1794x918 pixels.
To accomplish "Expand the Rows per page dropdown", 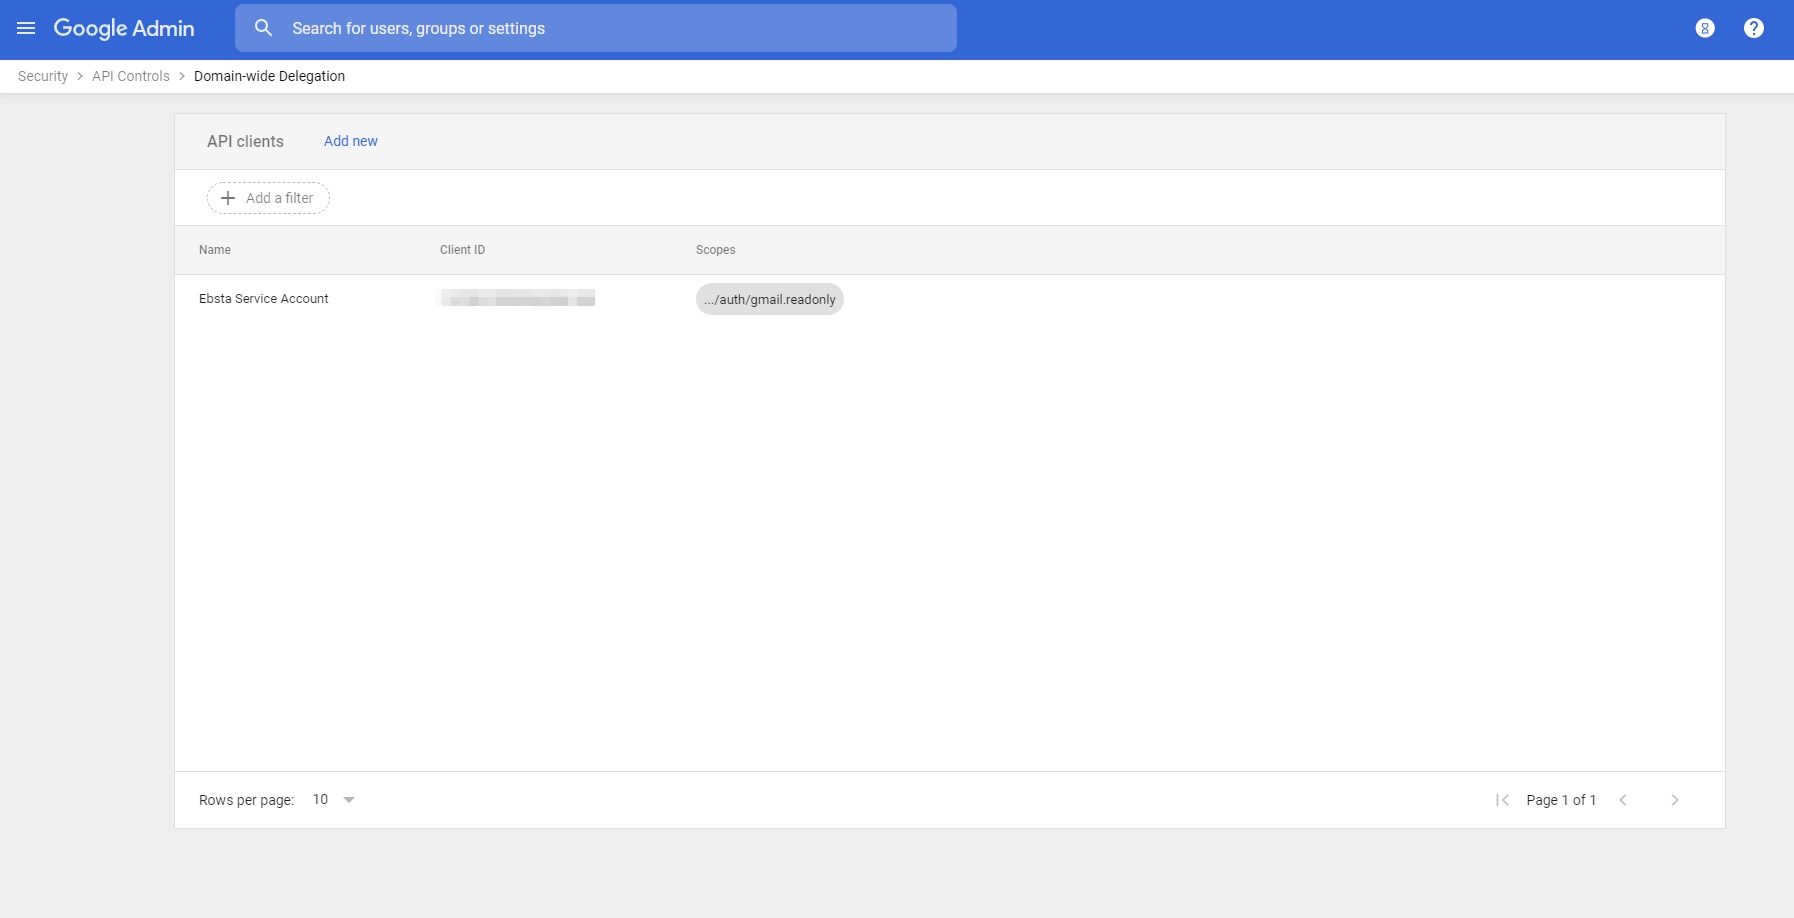I will (335, 800).
